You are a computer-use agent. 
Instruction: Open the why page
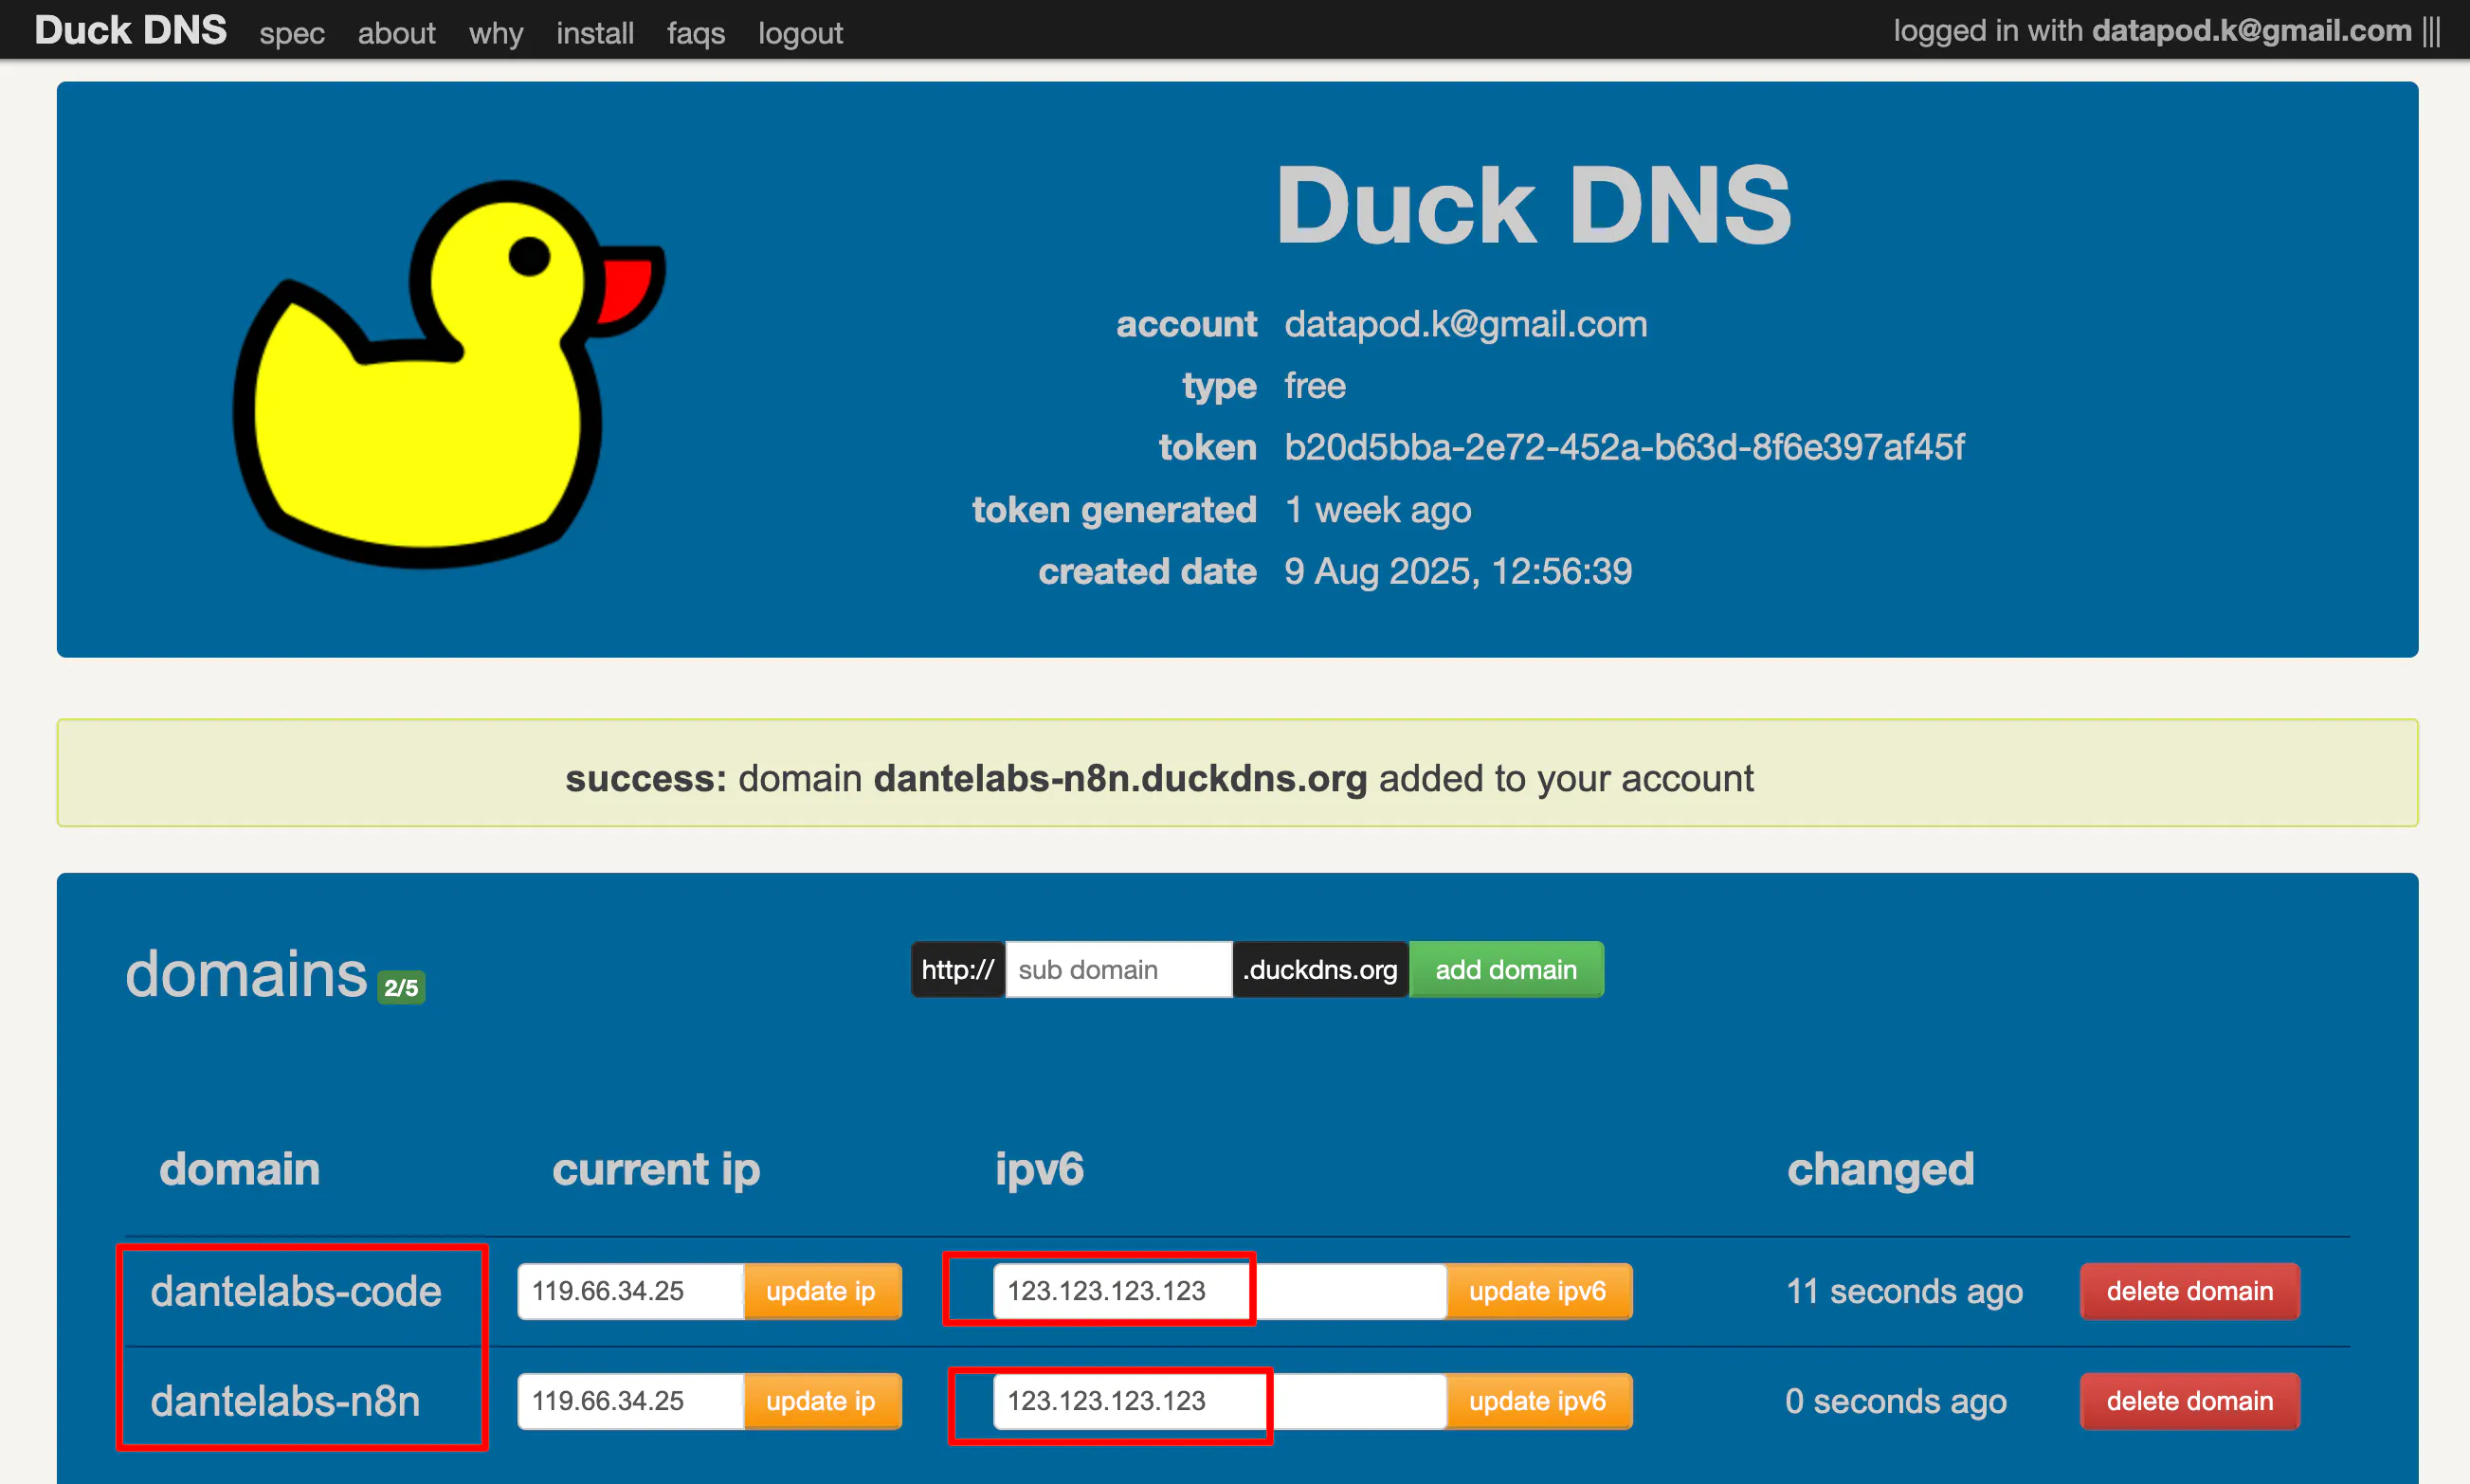495,33
